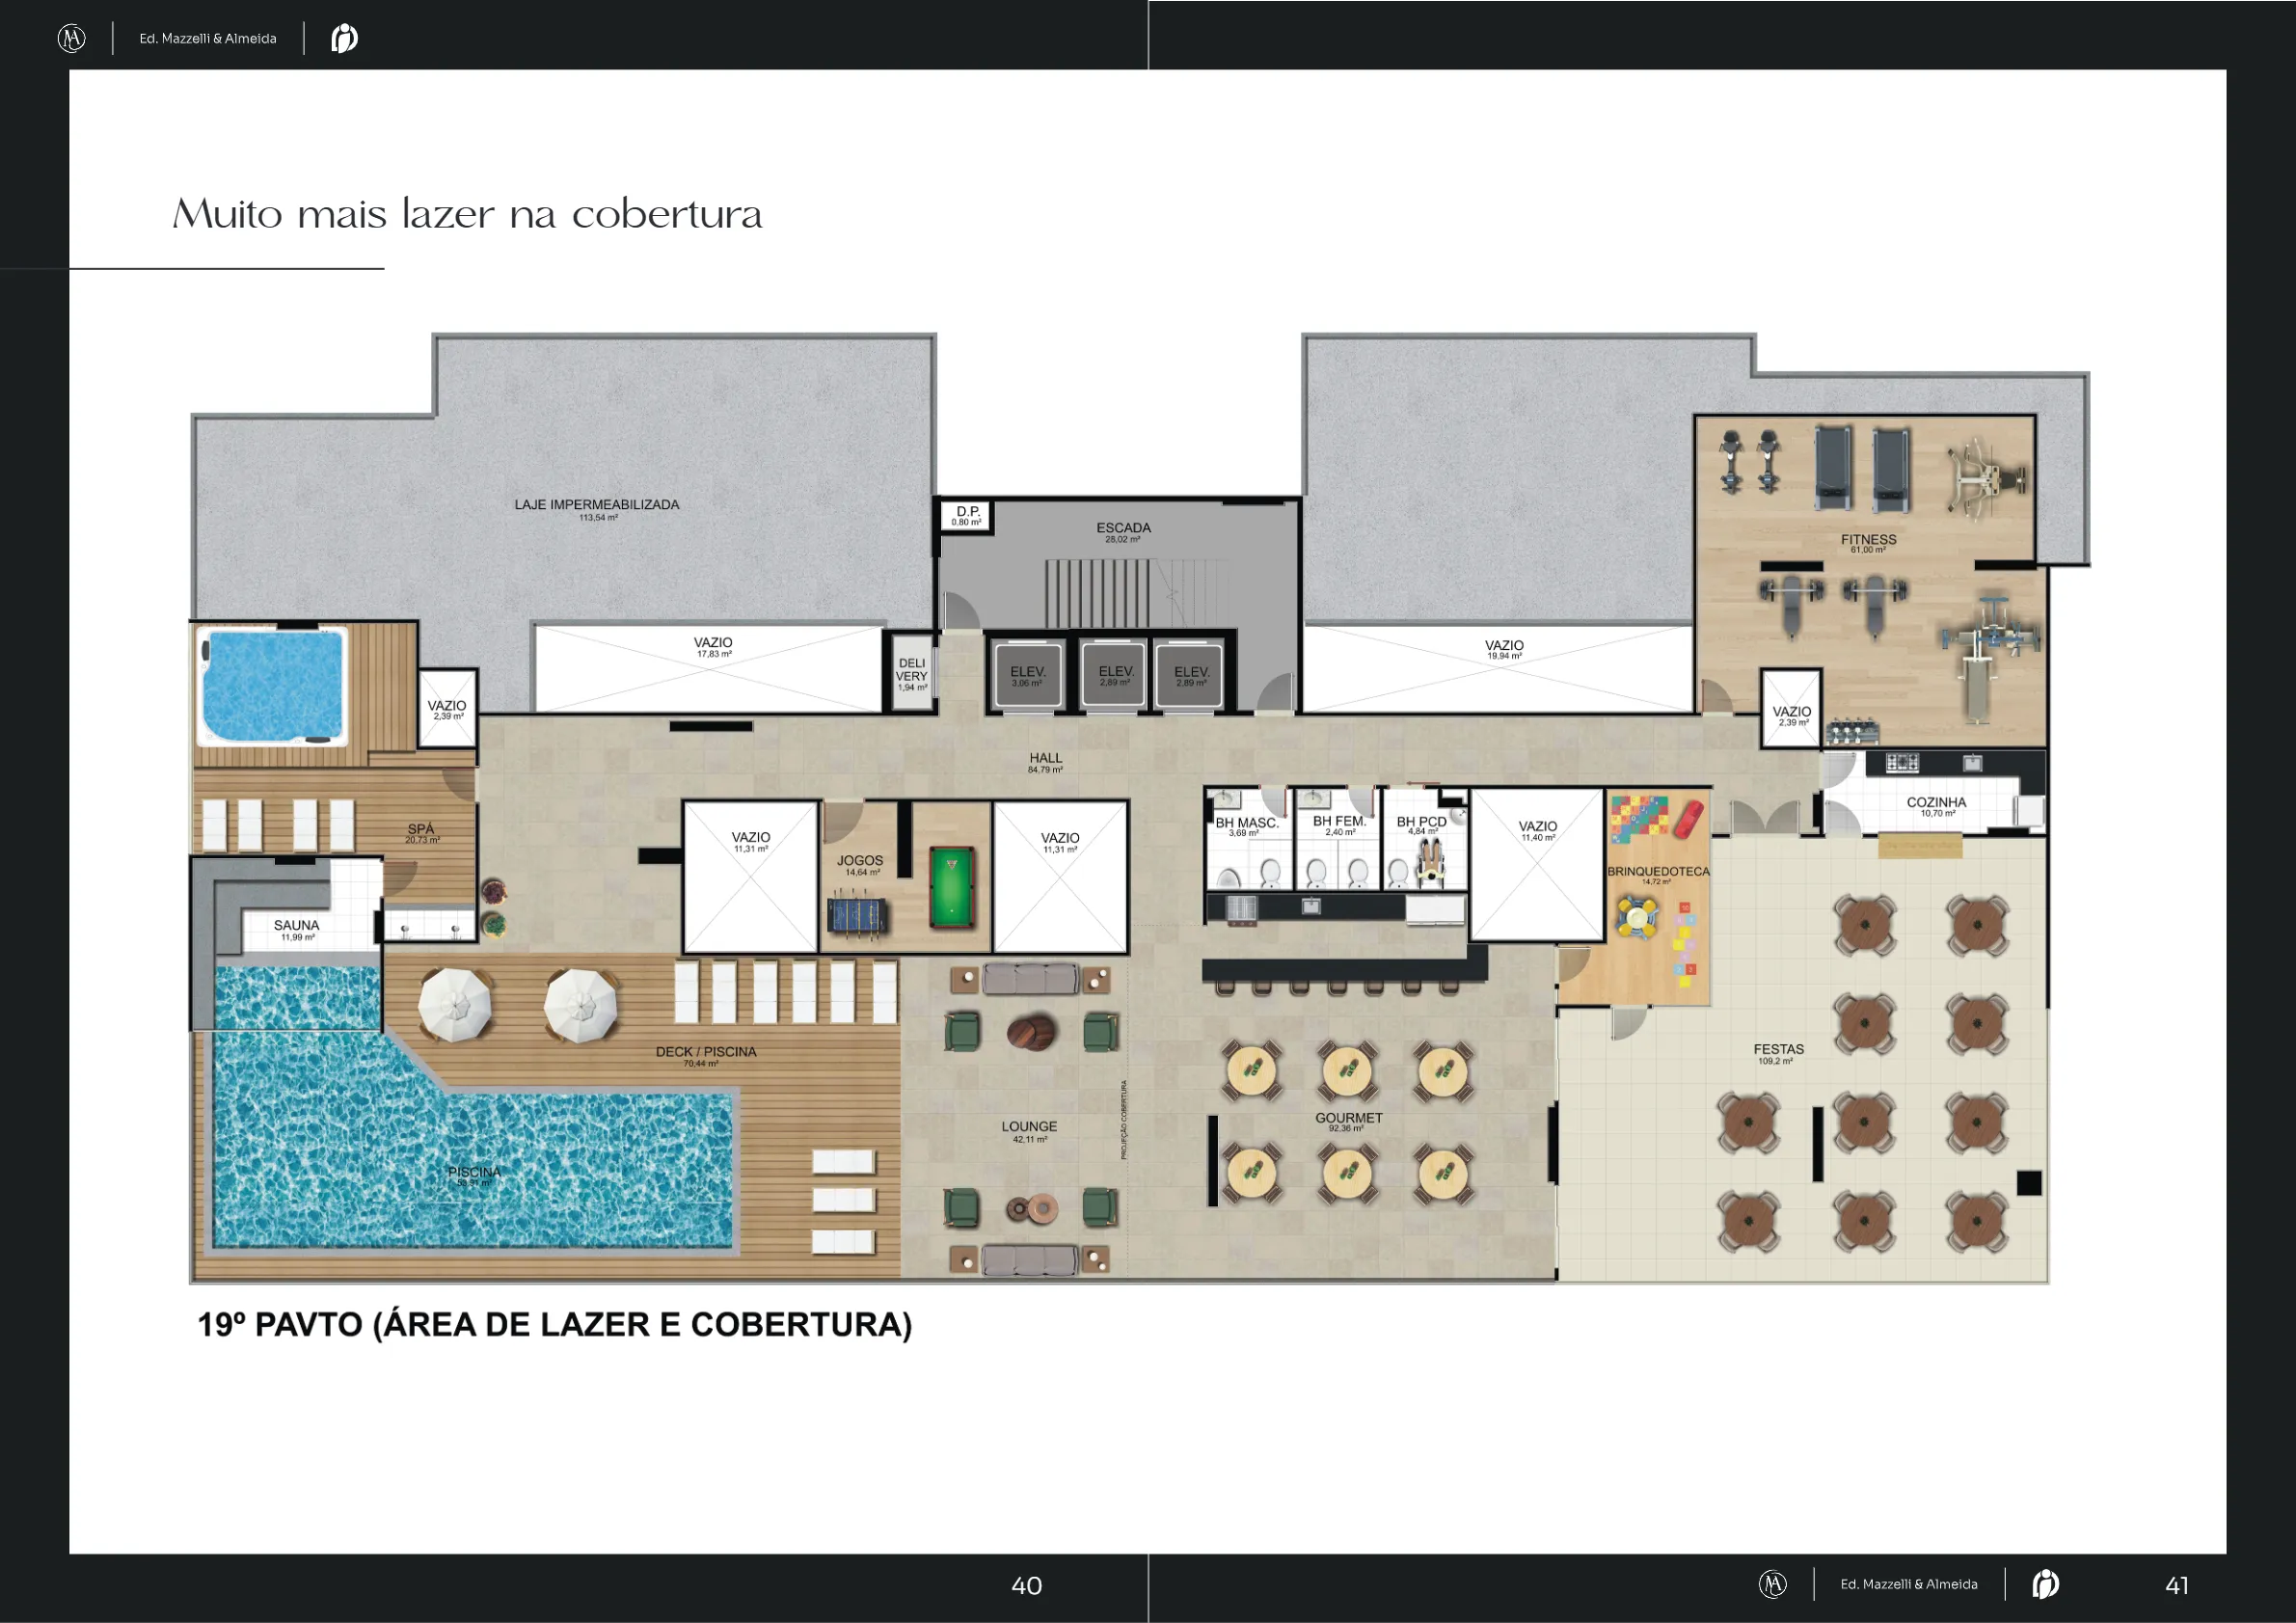Click the MA monogram logo in bottom footer
Screen dimensions: 2296x1623
point(1772,1584)
